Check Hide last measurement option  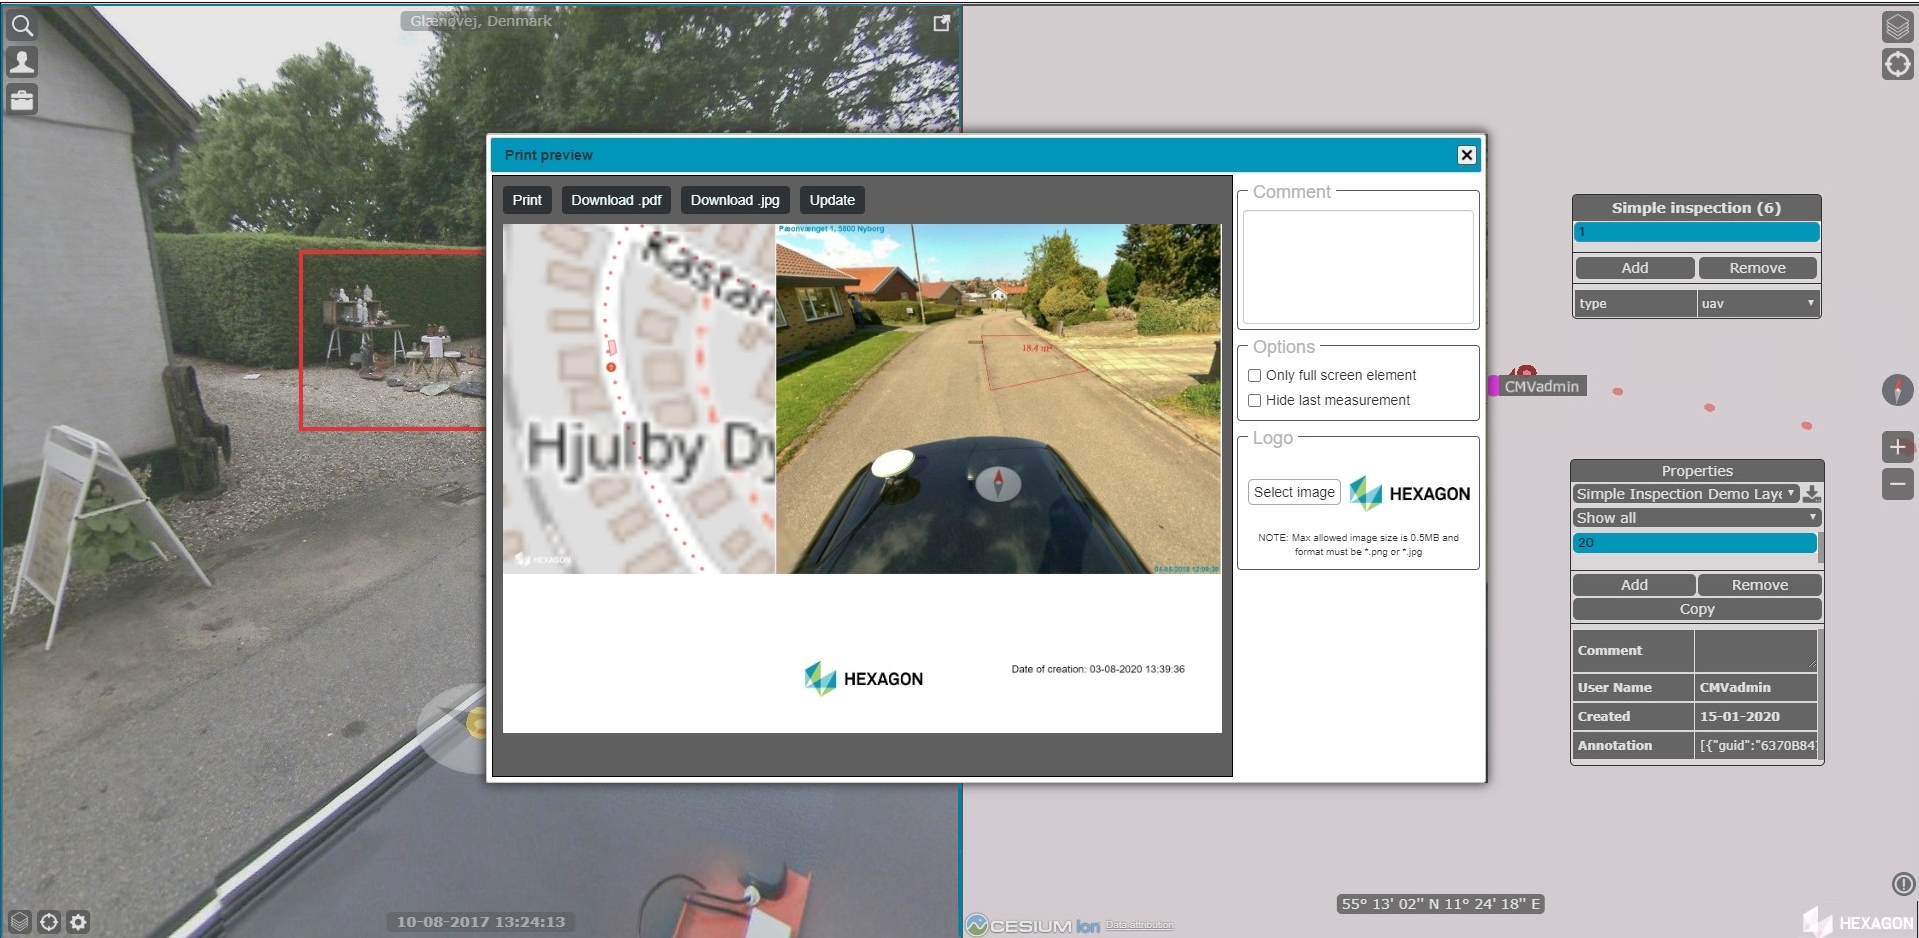(x=1254, y=401)
